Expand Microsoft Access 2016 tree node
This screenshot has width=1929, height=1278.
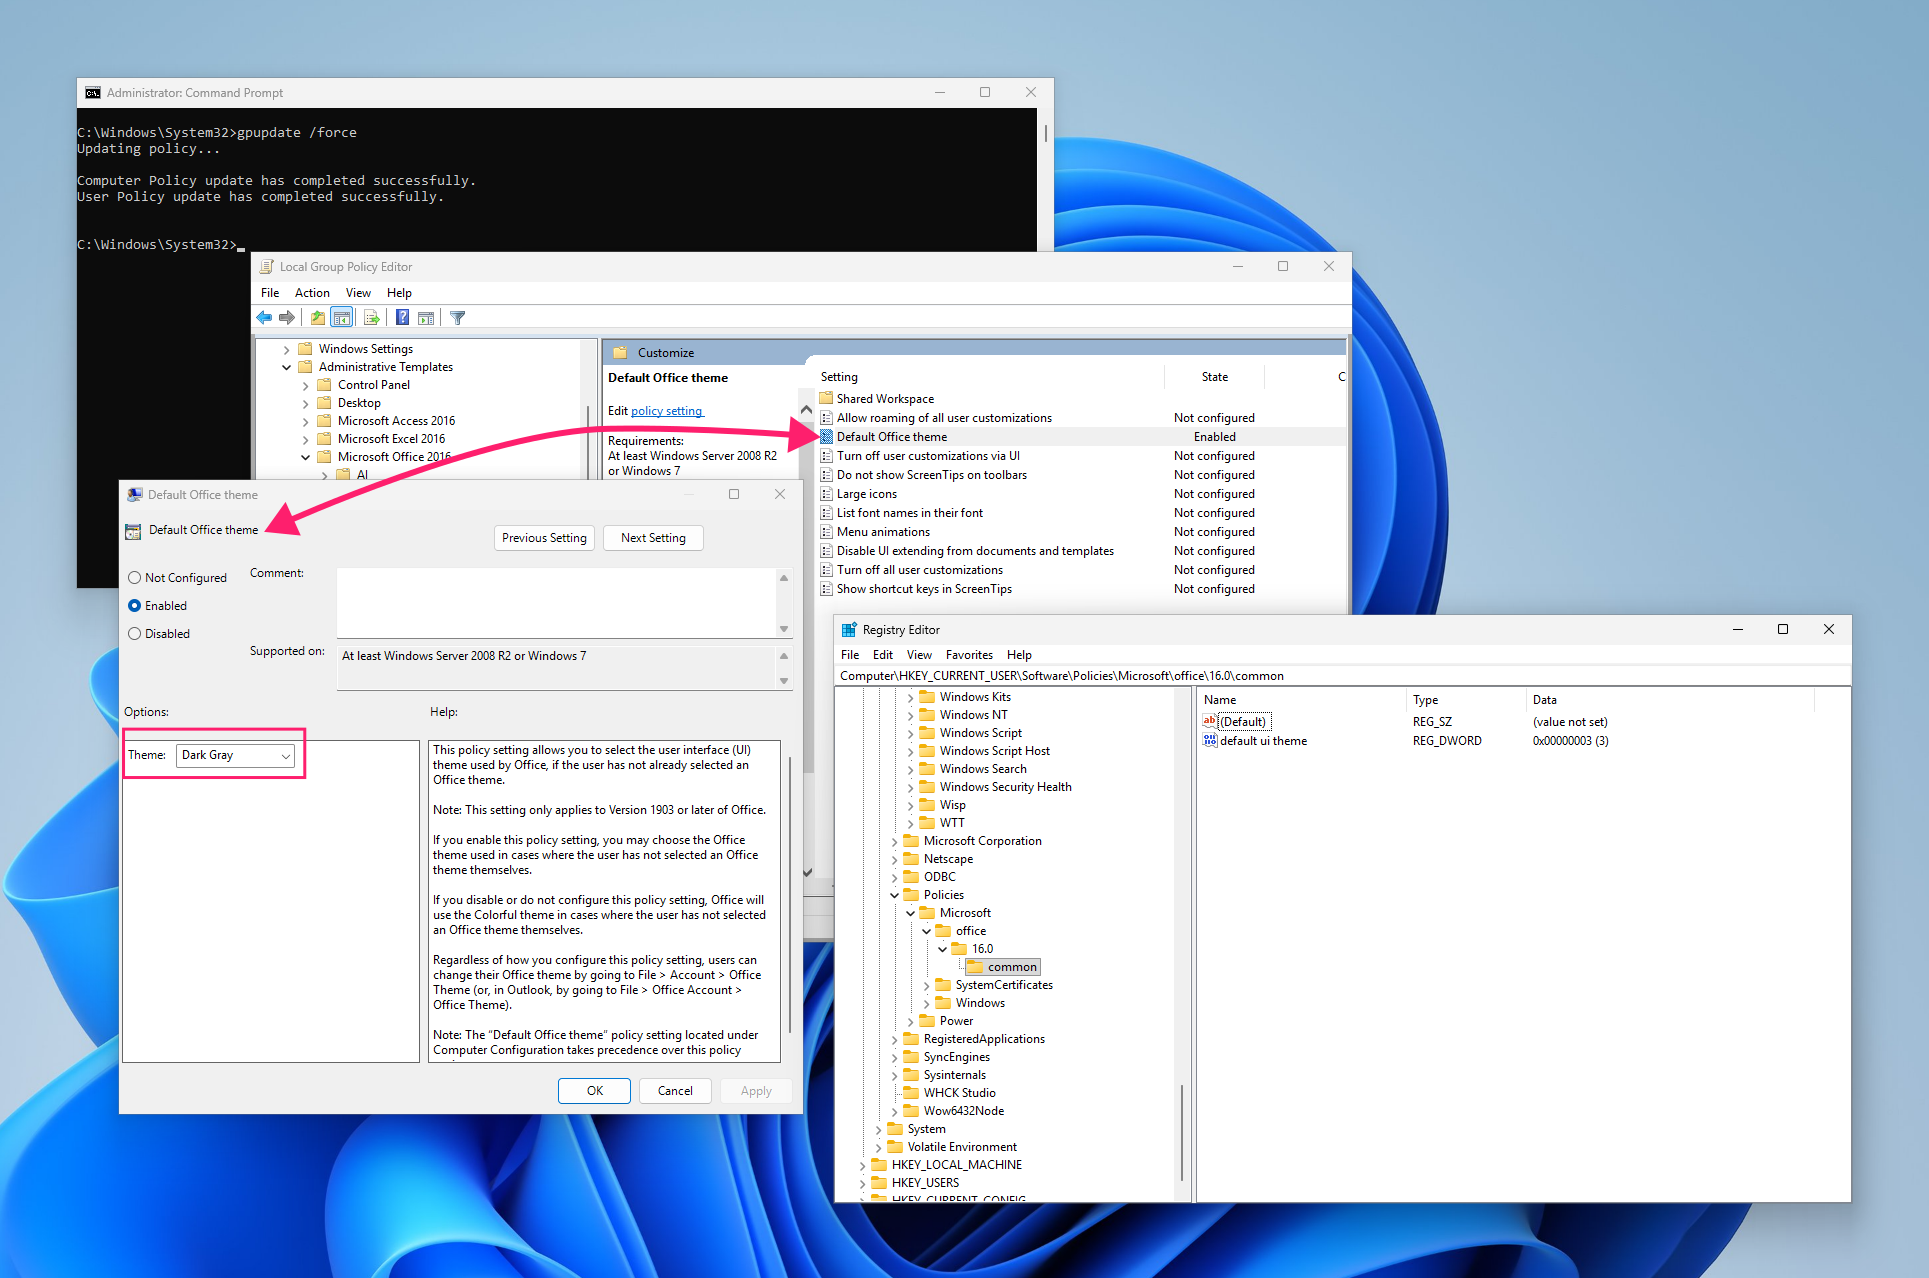(305, 422)
